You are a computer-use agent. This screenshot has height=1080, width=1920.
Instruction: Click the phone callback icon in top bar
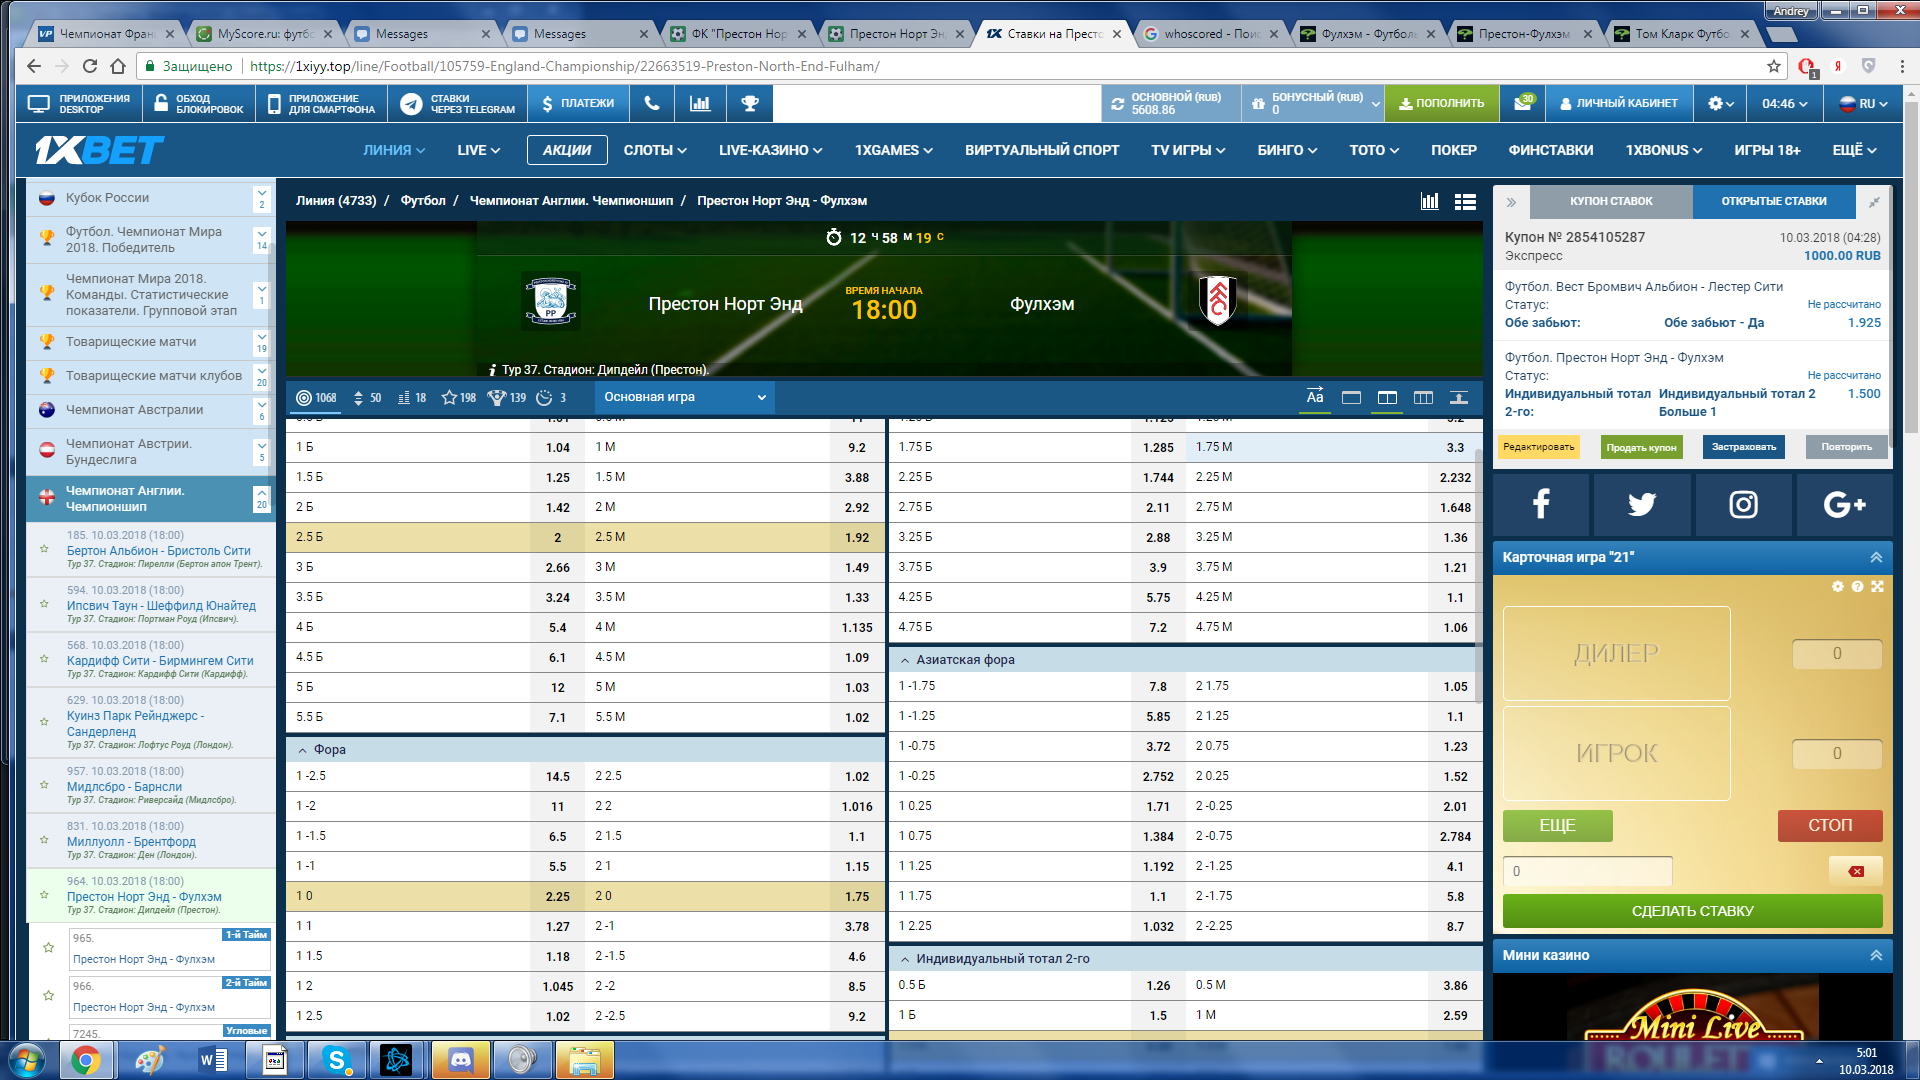point(652,103)
